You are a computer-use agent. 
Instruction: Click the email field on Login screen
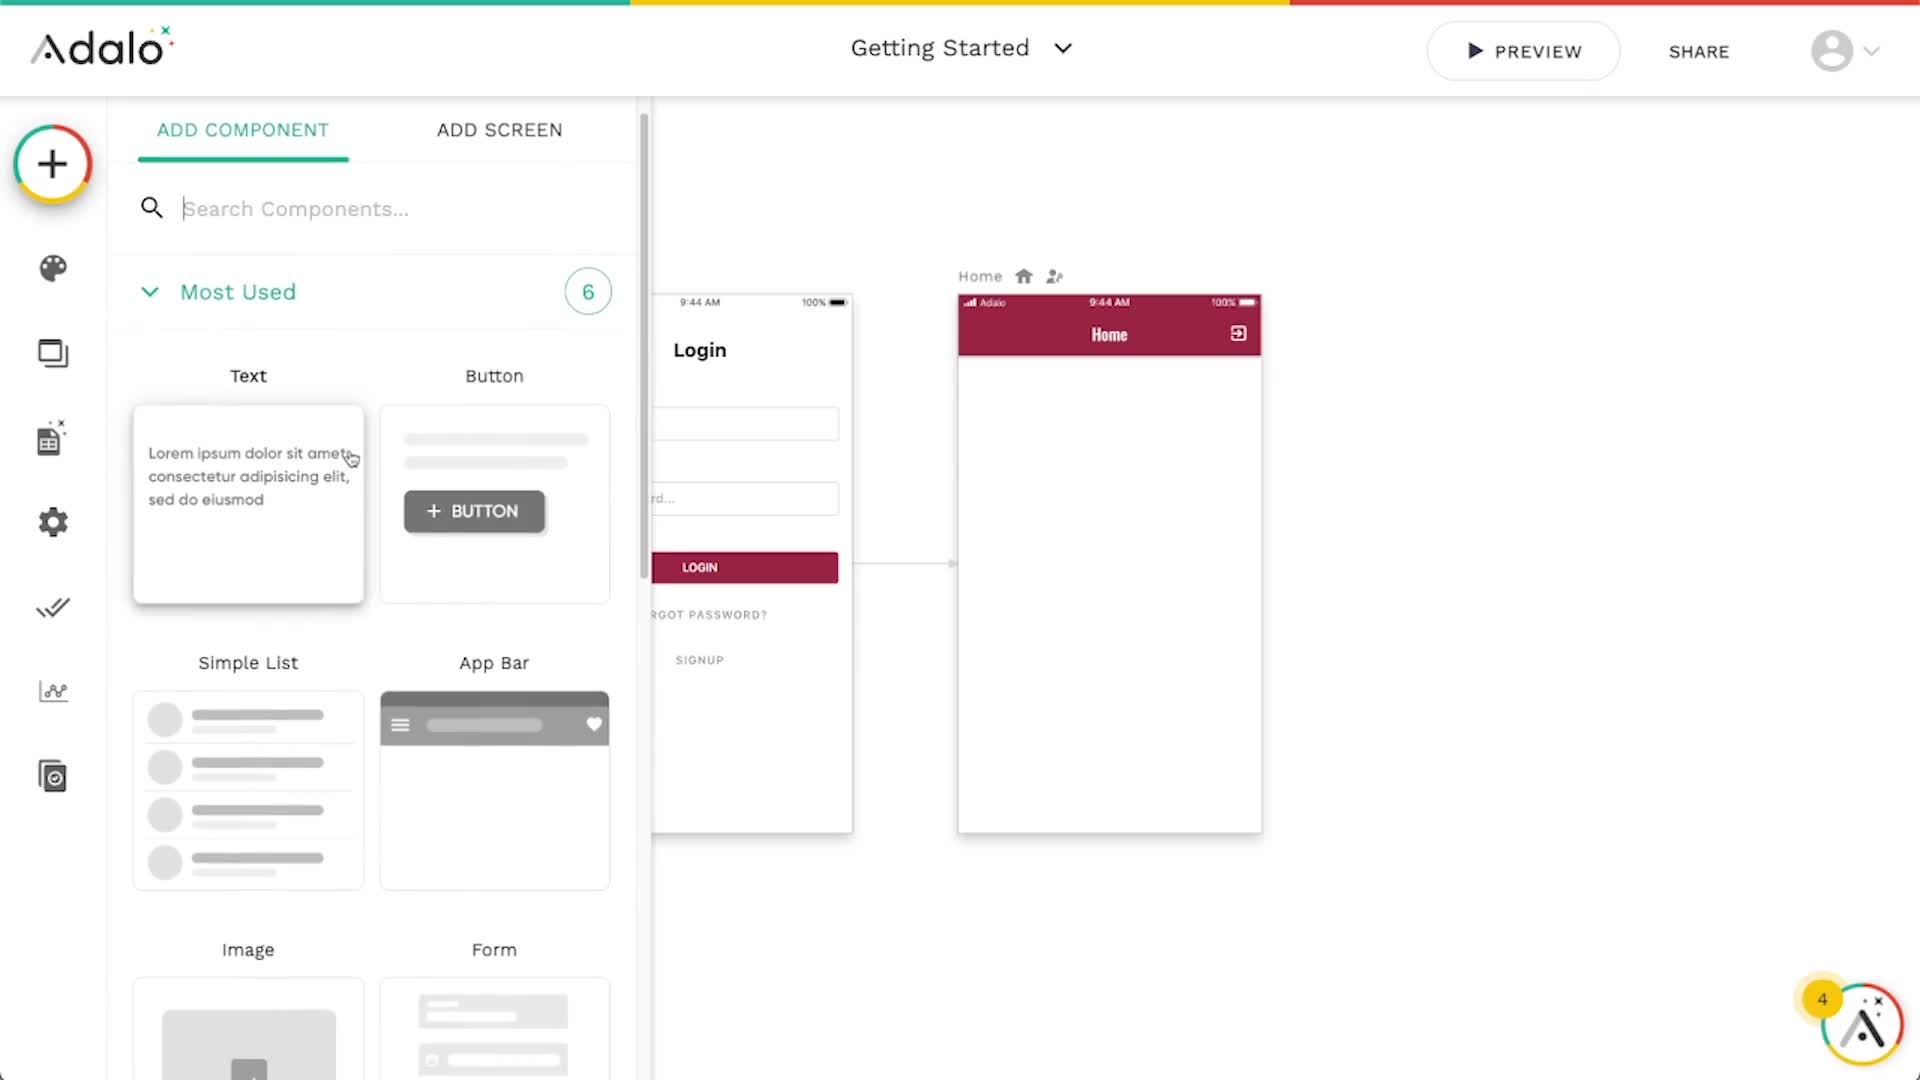pos(745,424)
